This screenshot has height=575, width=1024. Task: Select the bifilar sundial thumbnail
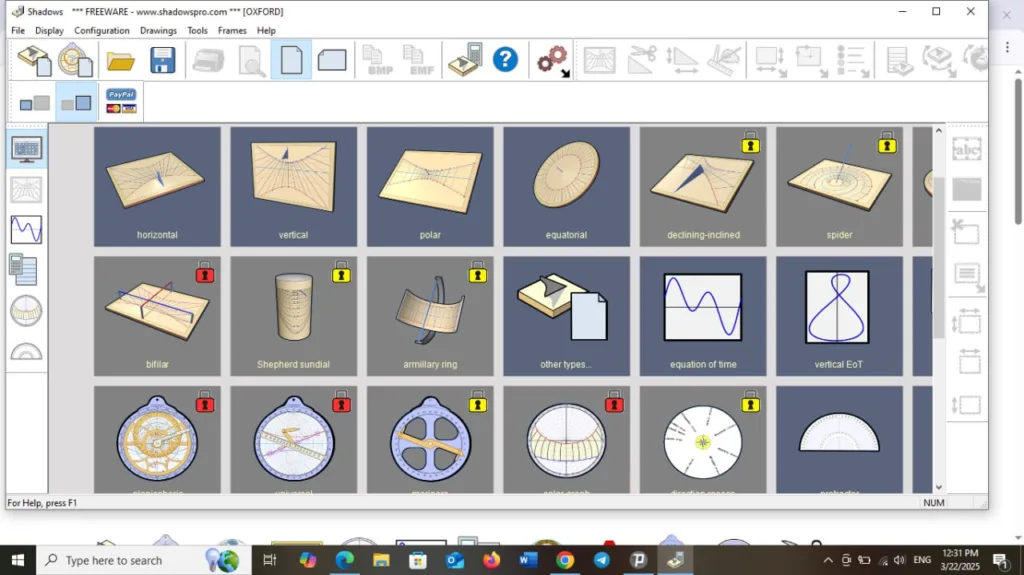pos(157,316)
